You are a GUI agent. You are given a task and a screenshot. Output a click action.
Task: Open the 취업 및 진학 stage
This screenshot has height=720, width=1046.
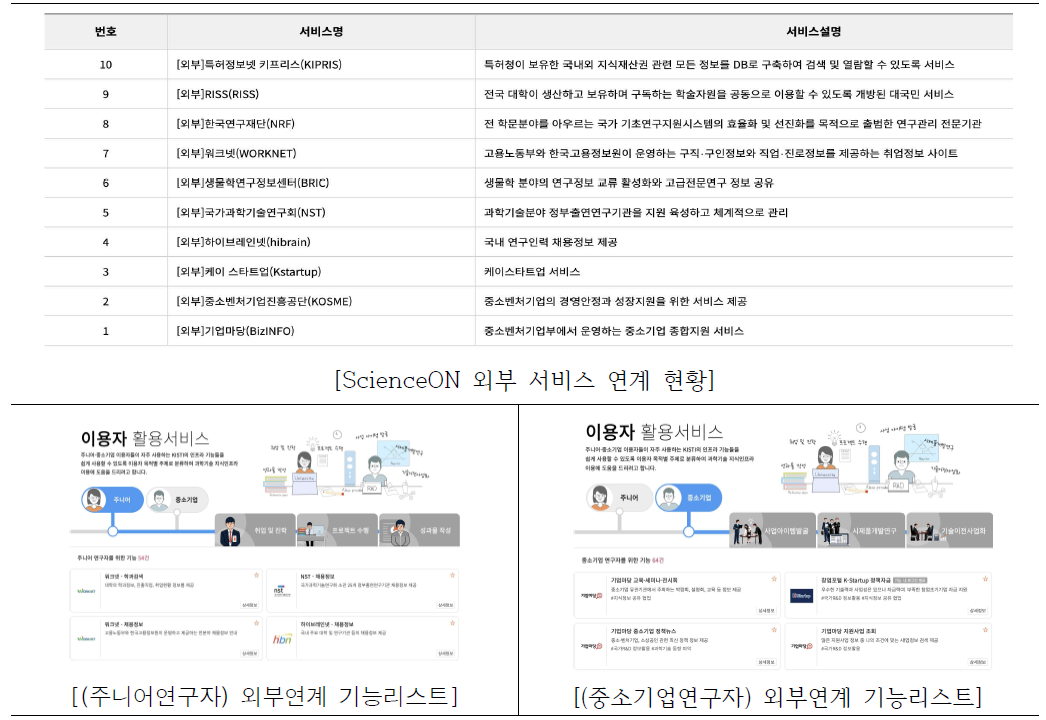point(255,530)
